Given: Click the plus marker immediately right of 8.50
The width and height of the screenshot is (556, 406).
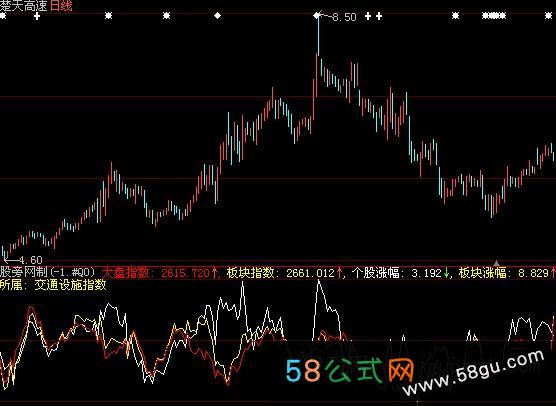Looking at the screenshot, I should point(368,16).
